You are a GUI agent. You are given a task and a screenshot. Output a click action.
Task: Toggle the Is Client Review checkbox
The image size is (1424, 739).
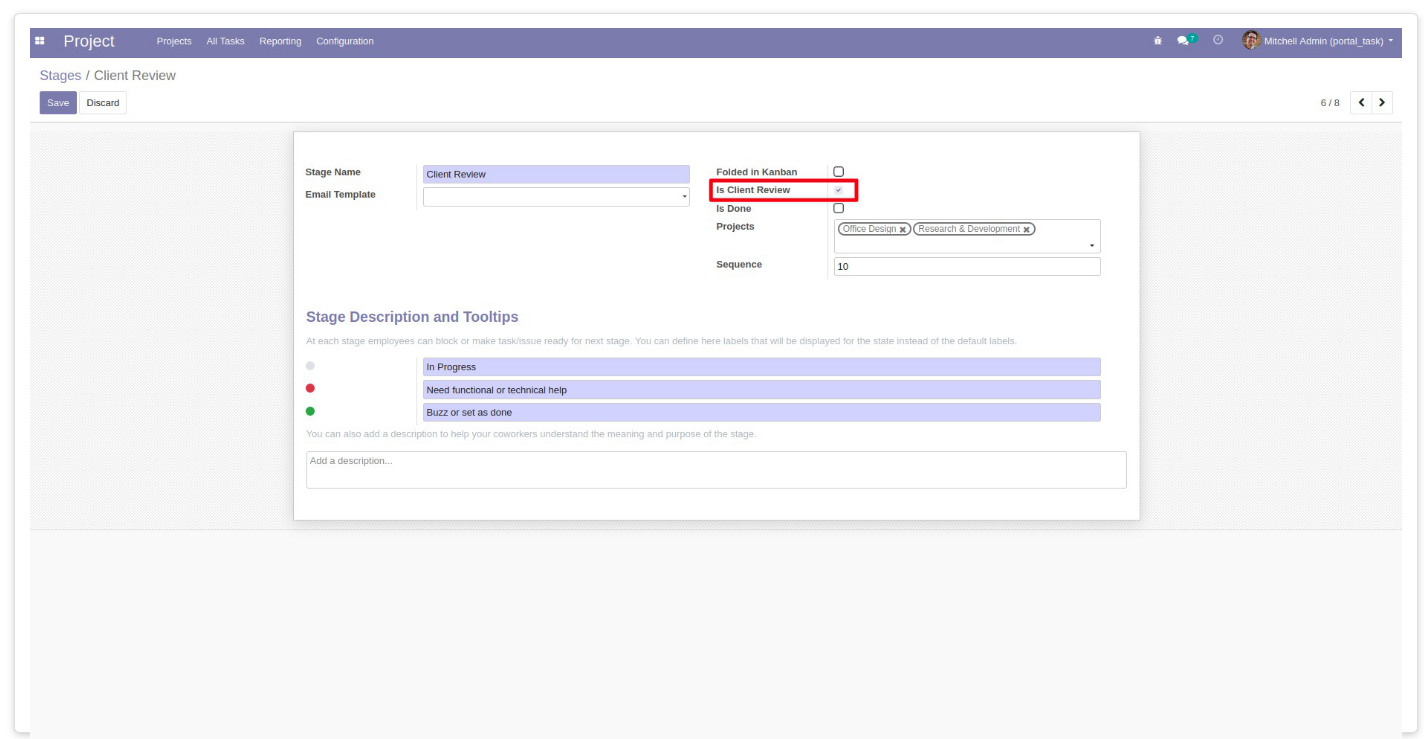pyautogui.click(x=838, y=190)
